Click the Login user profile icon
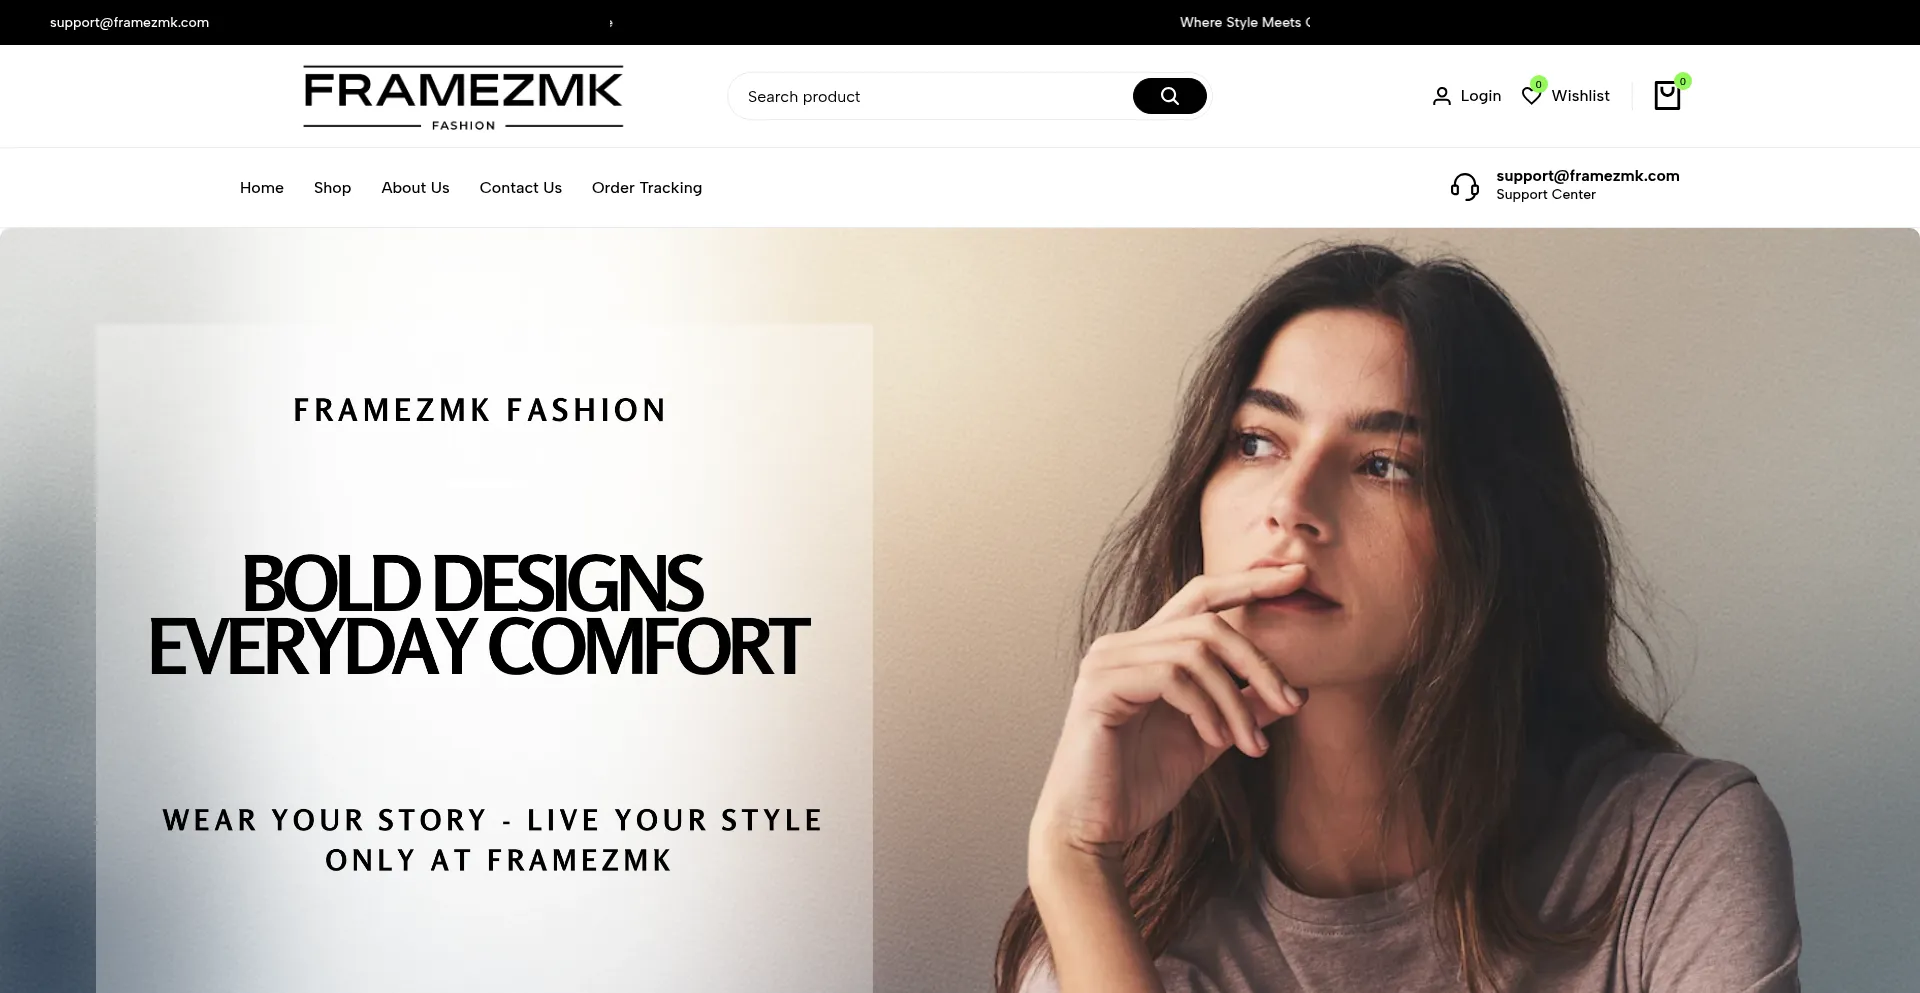 click(1441, 96)
